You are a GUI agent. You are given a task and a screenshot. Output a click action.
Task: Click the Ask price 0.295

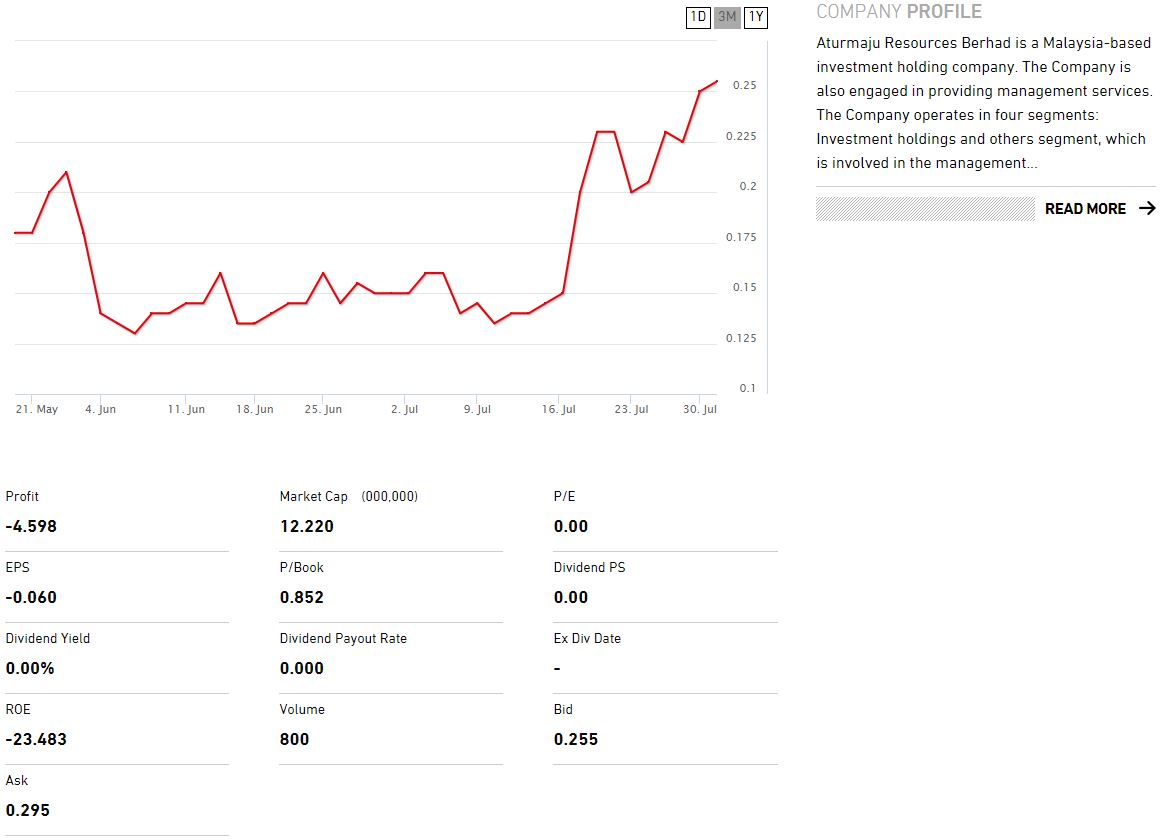pos(28,811)
